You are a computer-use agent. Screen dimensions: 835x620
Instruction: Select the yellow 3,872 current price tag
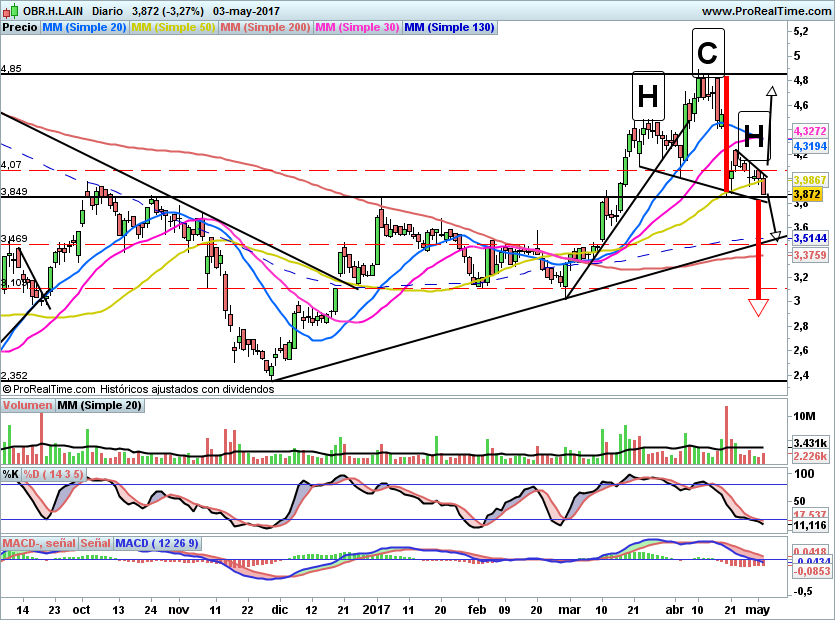pyautogui.click(x=806, y=194)
